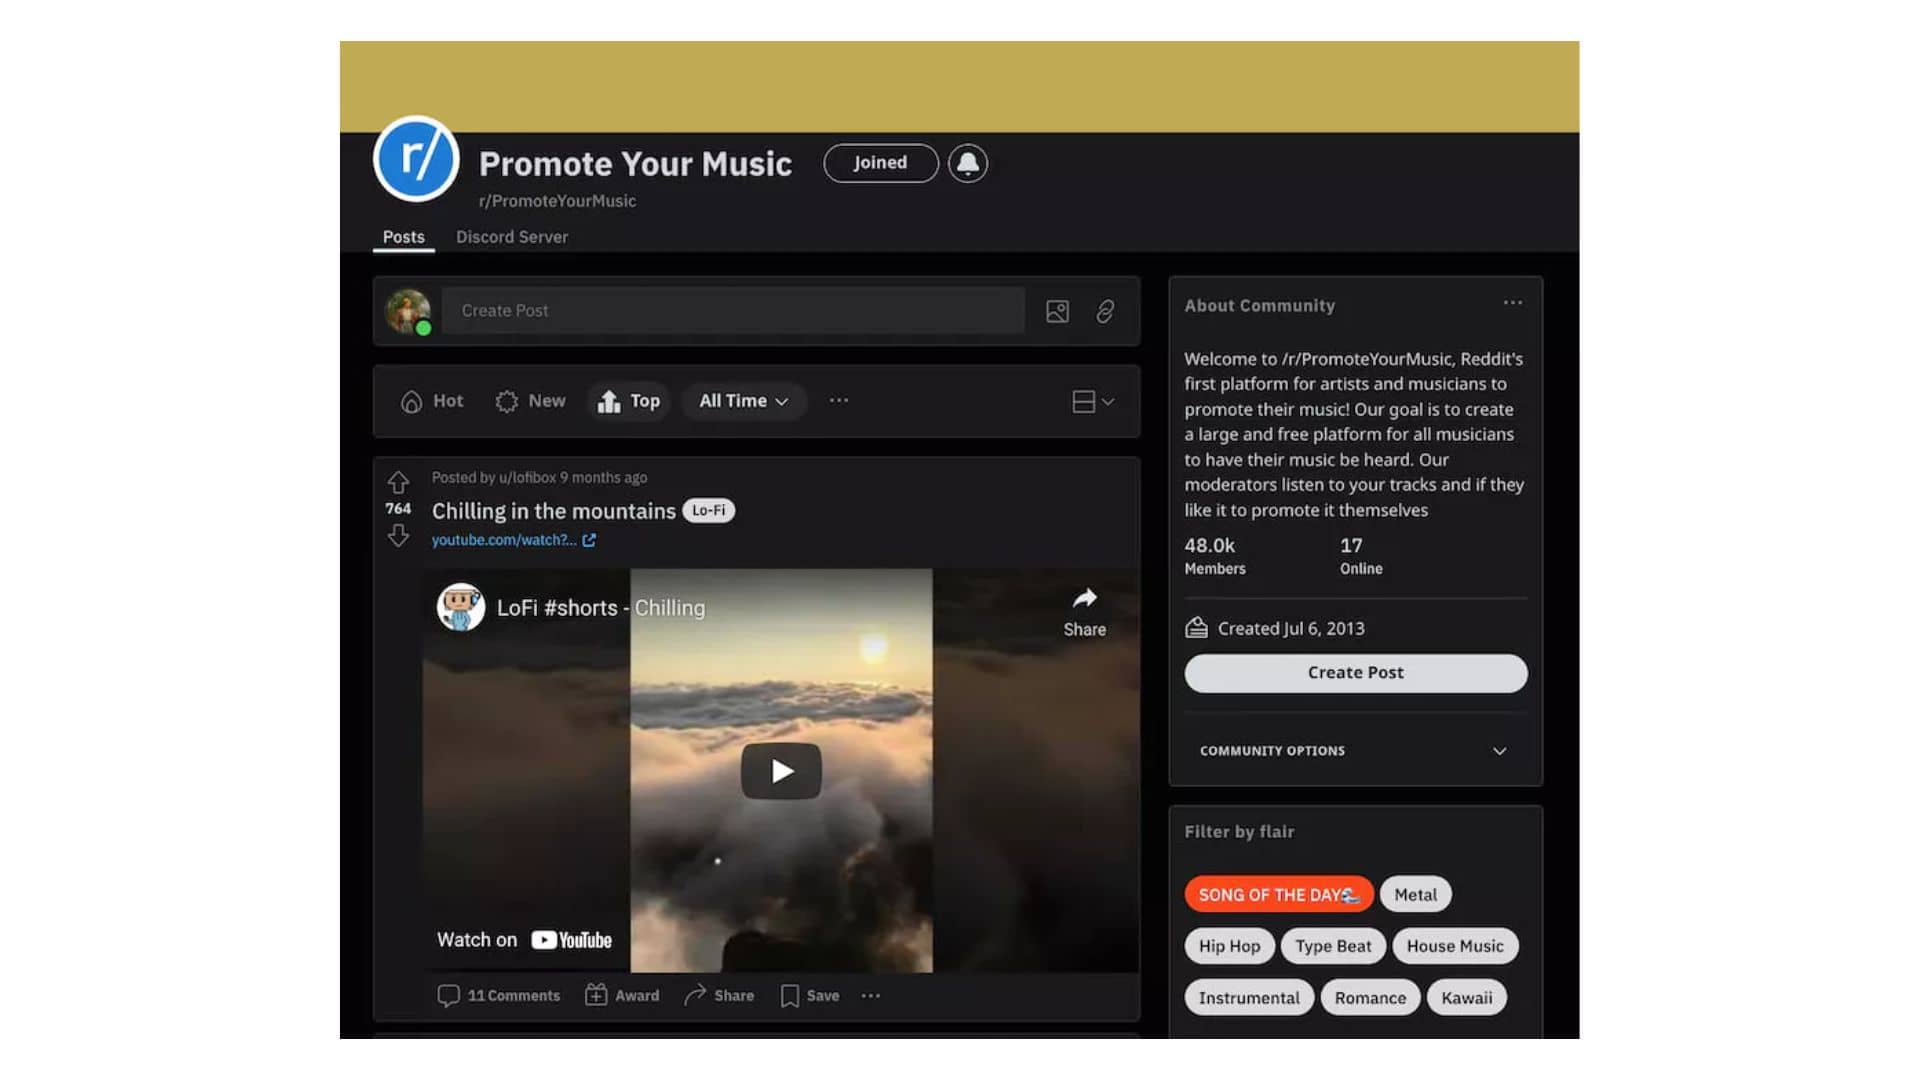Click the Promote Your Music heading
Screen dimensions: 1920x1080
tap(635, 164)
